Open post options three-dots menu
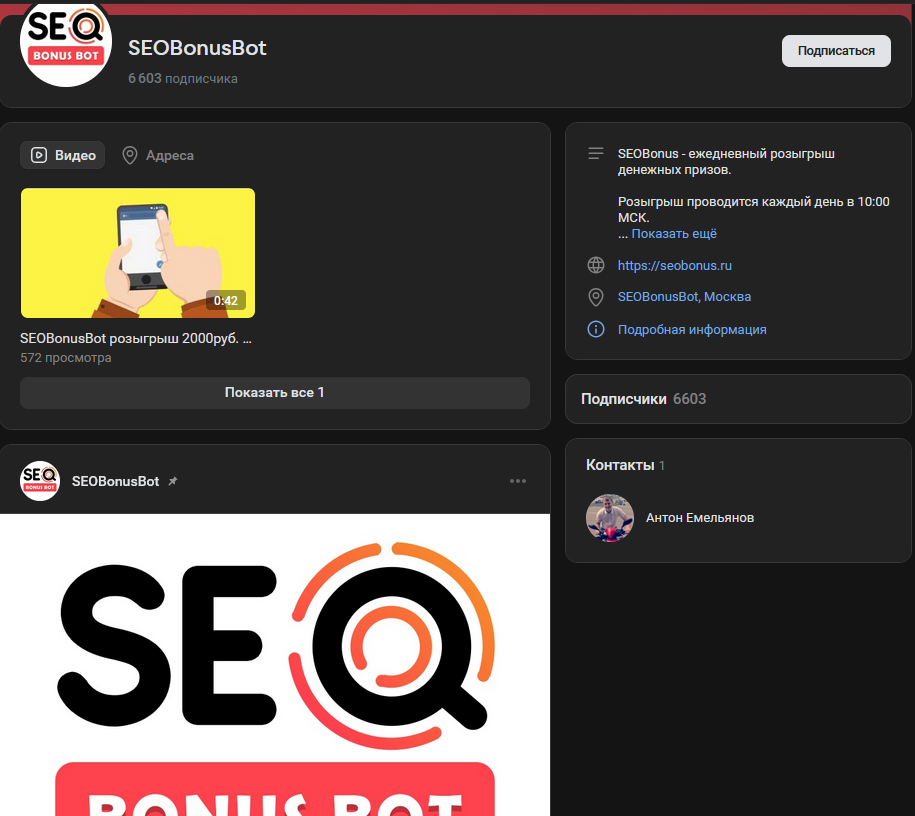The width and height of the screenshot is (915, 816). pyautogui.click(x=518, y=481)
